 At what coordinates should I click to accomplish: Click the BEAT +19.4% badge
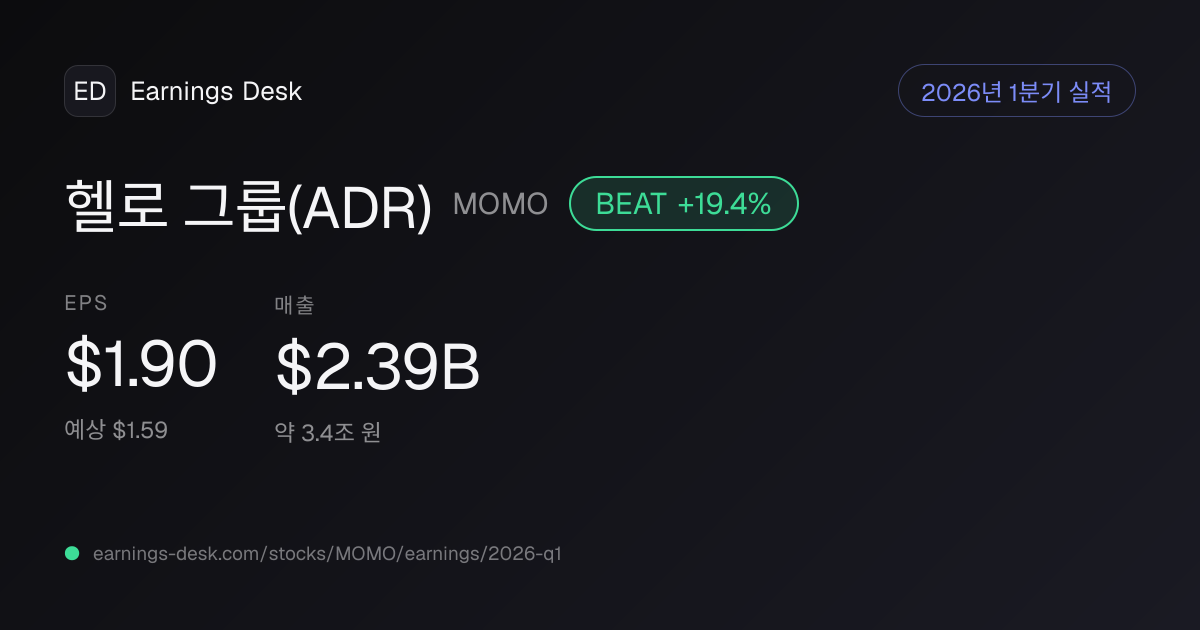coord(684,204)
